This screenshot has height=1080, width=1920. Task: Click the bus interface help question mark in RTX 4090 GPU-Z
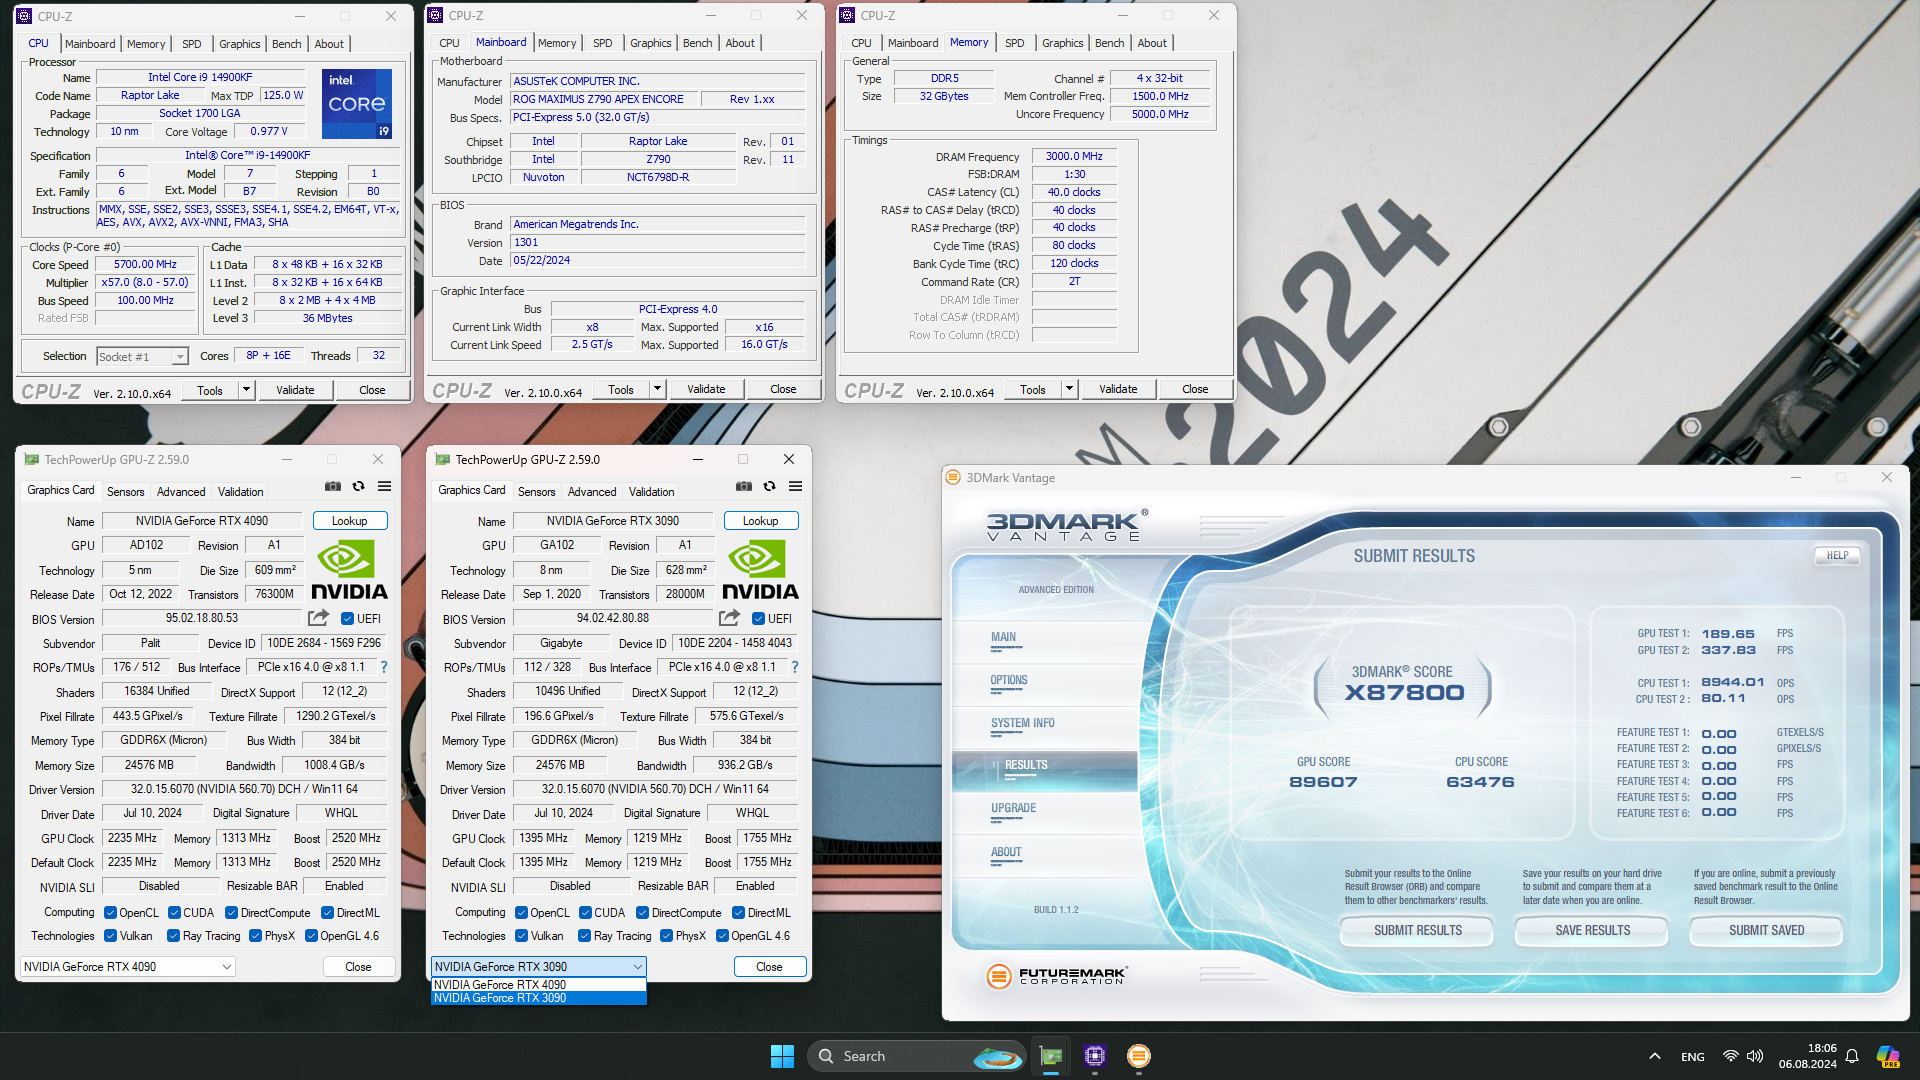click(x=384, y=667)
